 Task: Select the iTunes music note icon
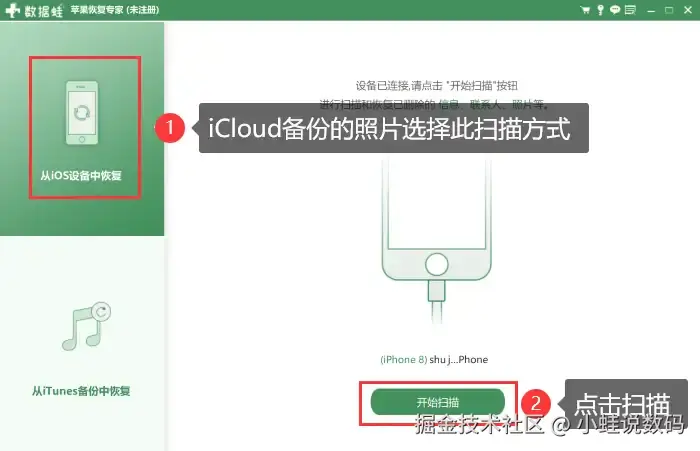point(87,326)
